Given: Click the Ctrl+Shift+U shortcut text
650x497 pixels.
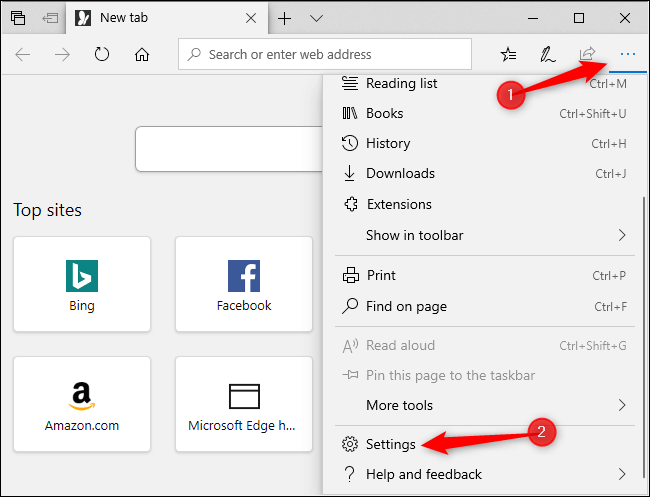Looking at the screenshot, I should click(x=593, y=114).
